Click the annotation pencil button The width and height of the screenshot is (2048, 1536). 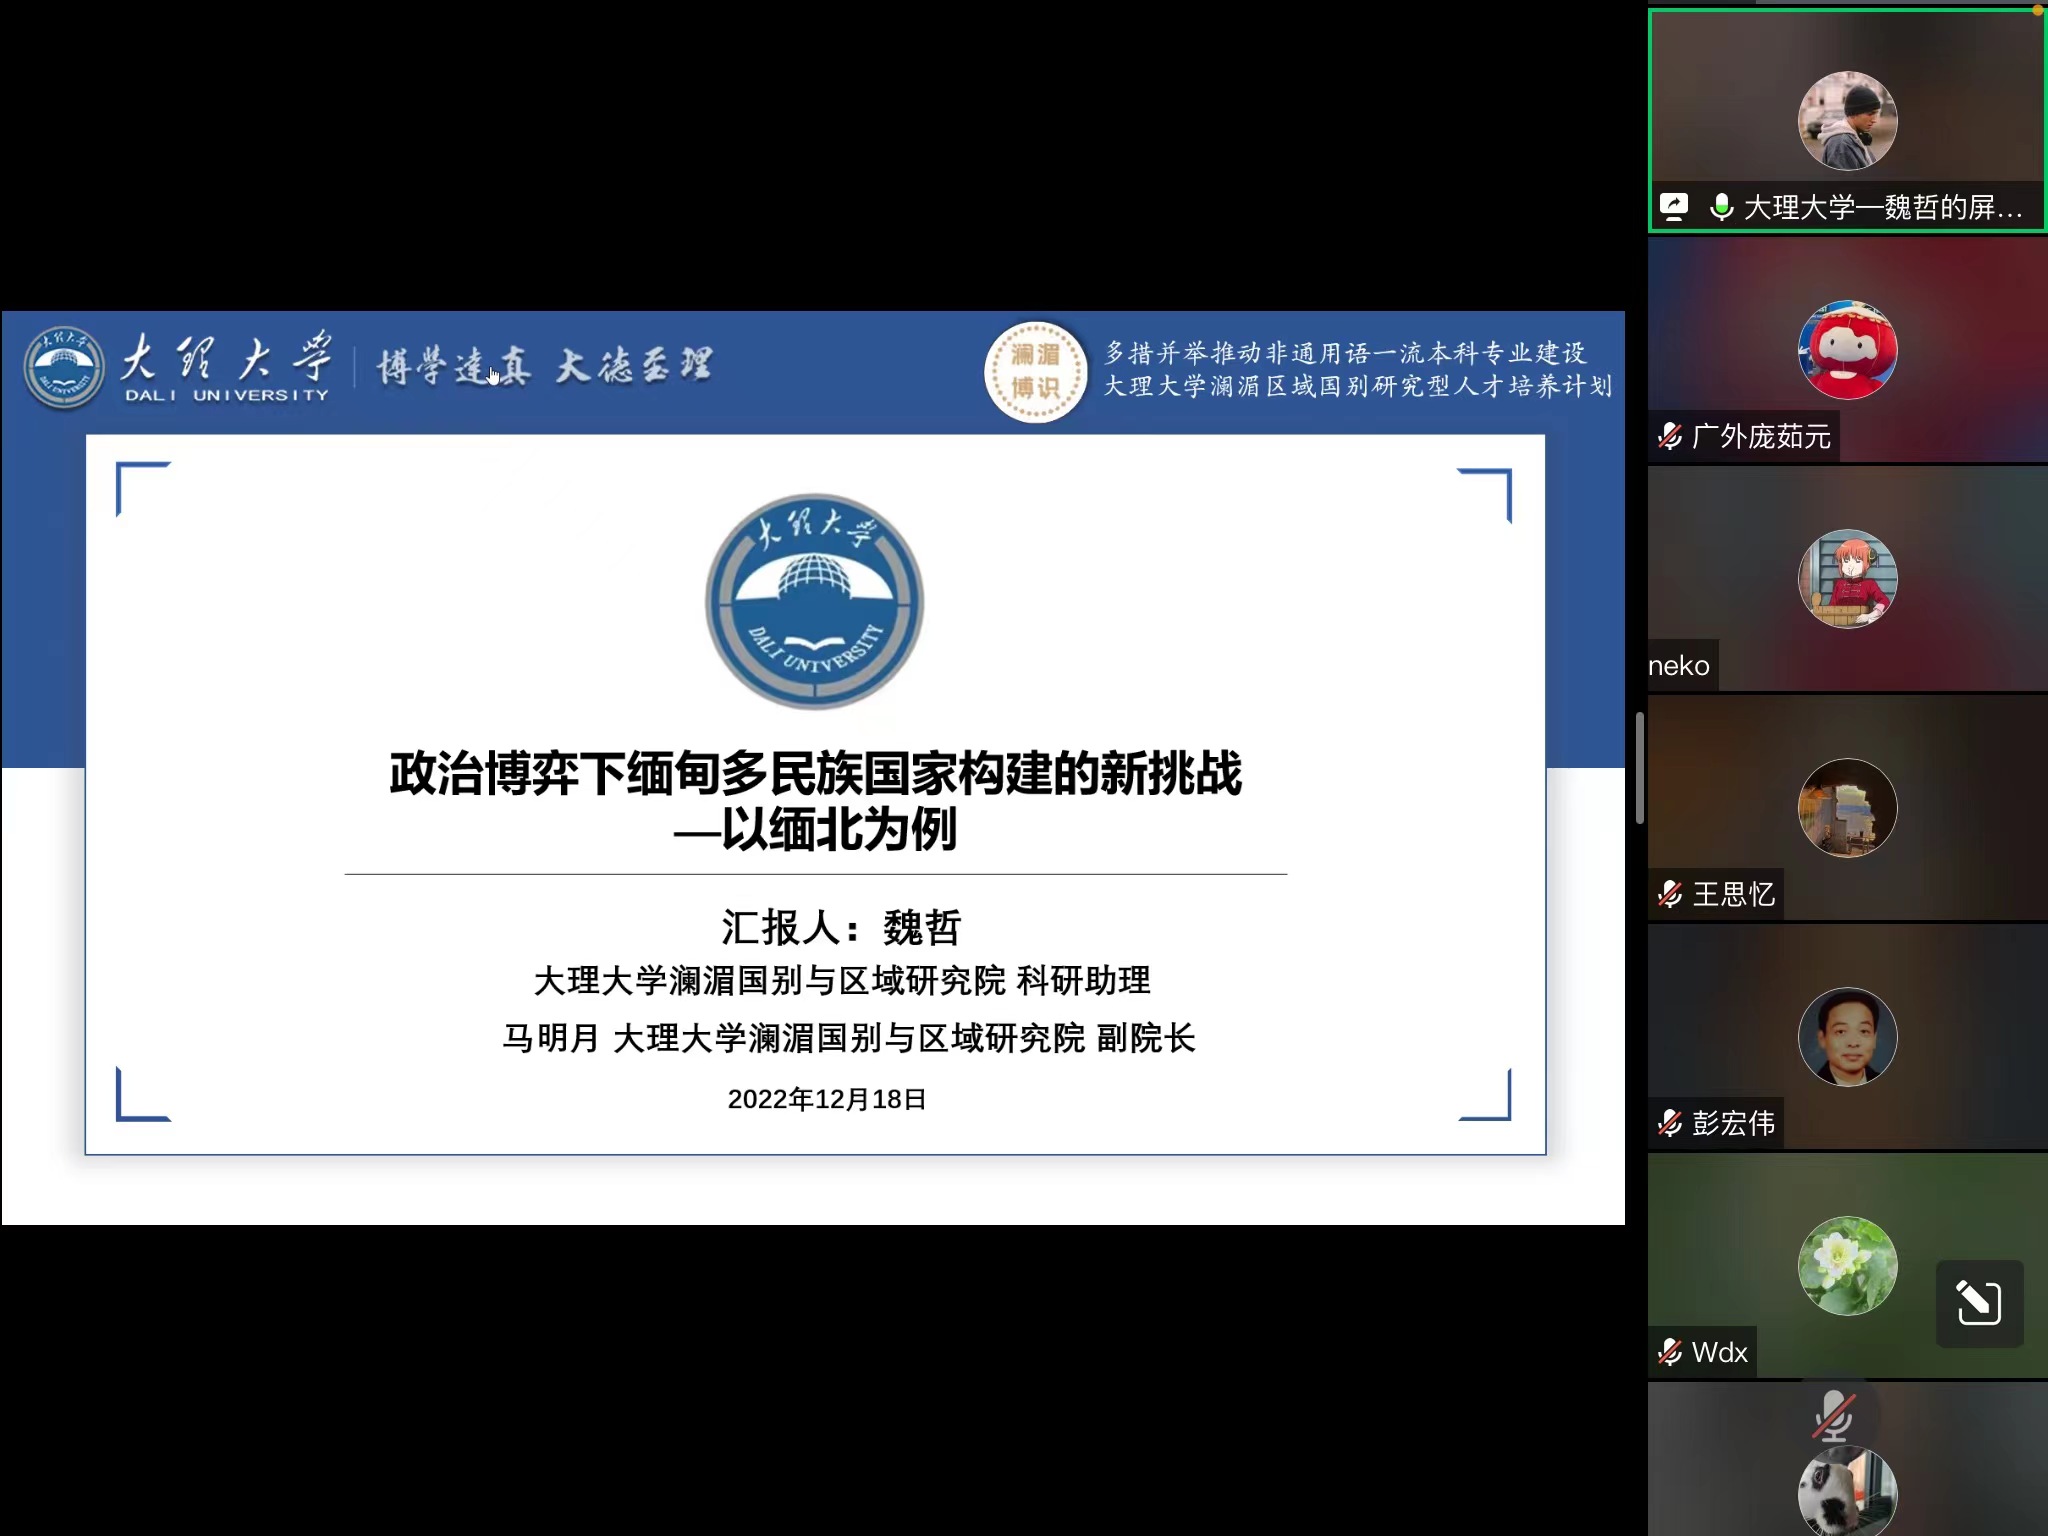(1979, 1303)
